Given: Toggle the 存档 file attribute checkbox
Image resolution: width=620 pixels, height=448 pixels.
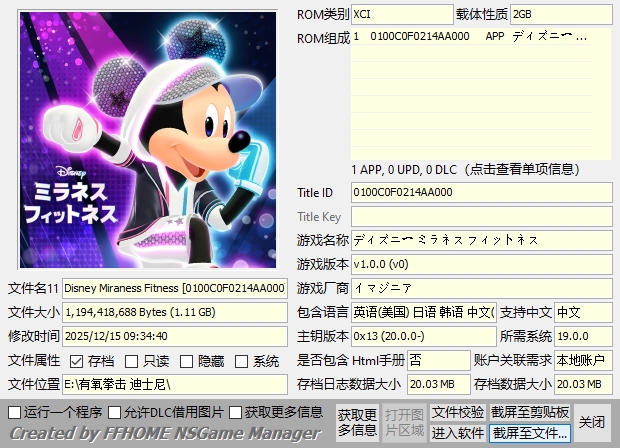Looking at the screenshot, I should pyautogui.click(x=76, y=361).
